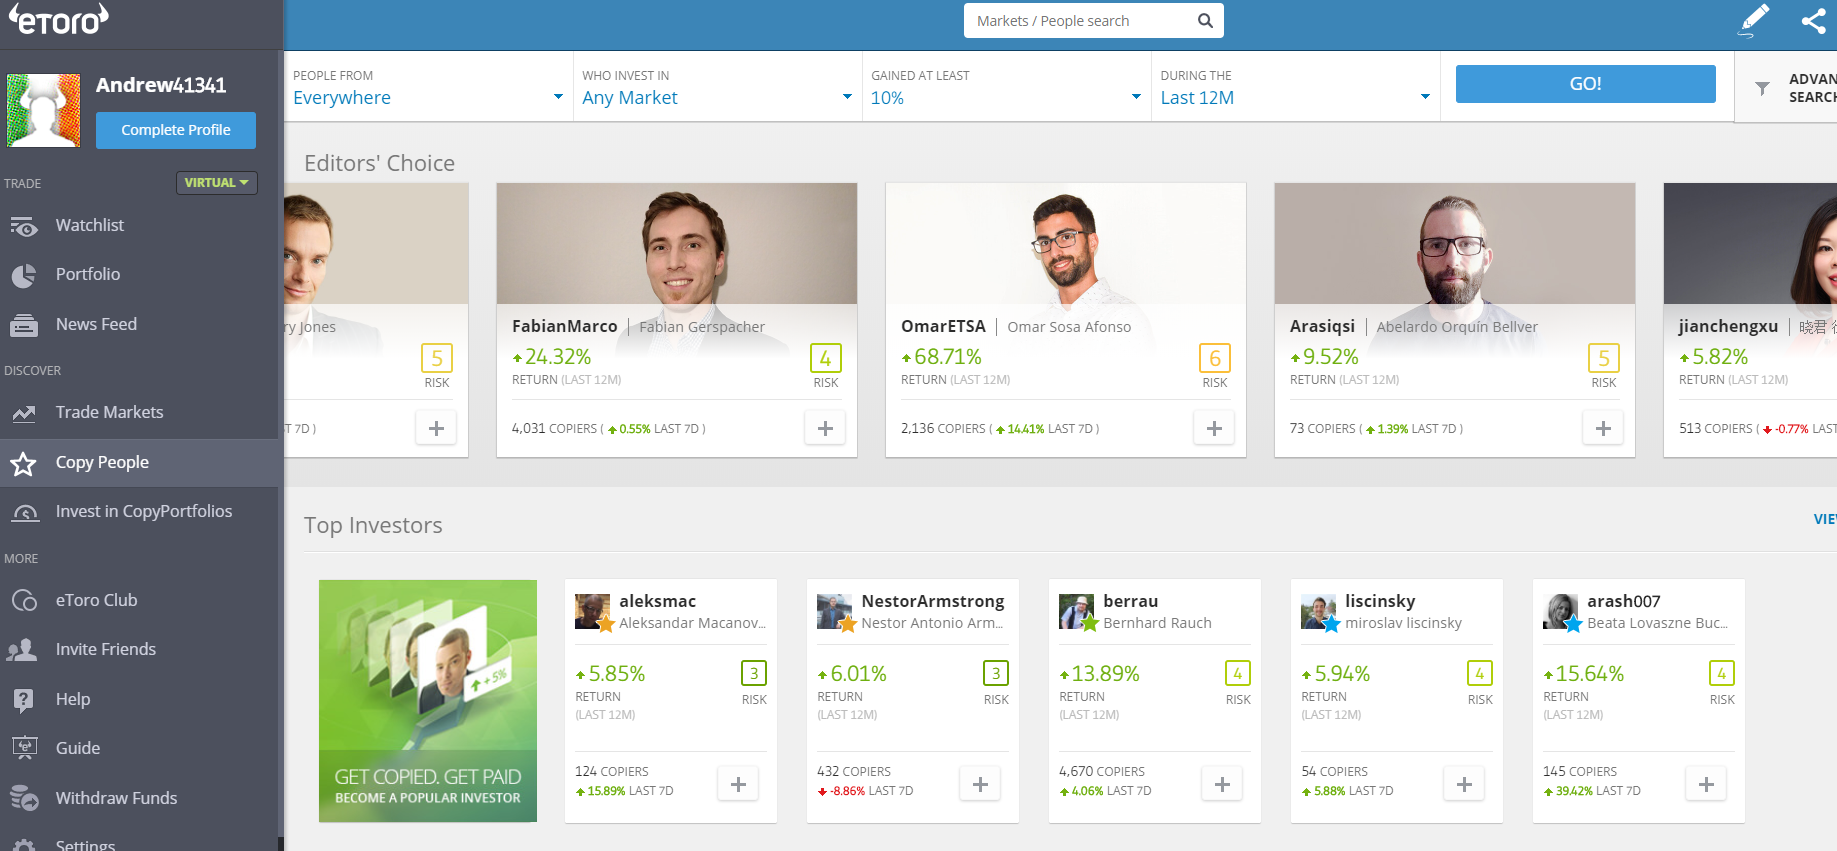Viewport: 1837px width, 851px height.
Task: Click the News Feed icon
Action: 24,325
